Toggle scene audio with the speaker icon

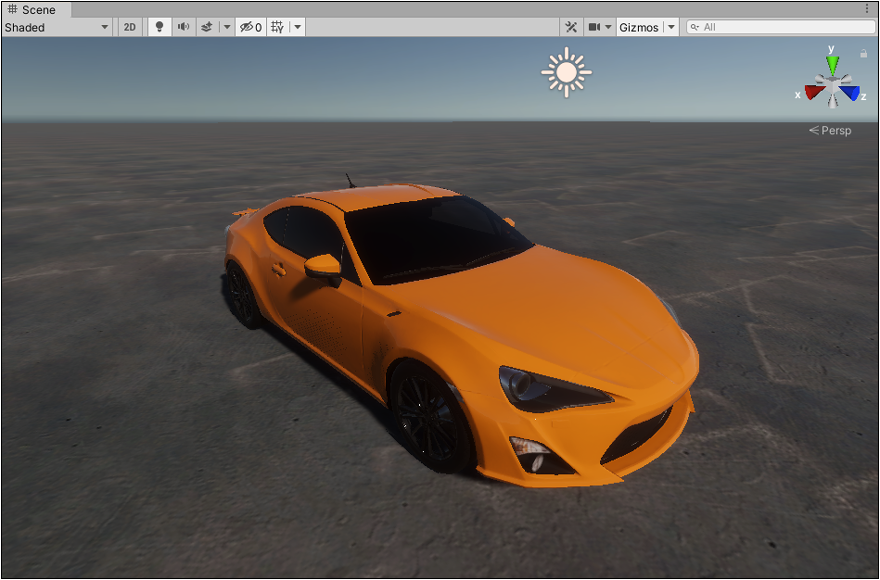(x=183, y=27)
